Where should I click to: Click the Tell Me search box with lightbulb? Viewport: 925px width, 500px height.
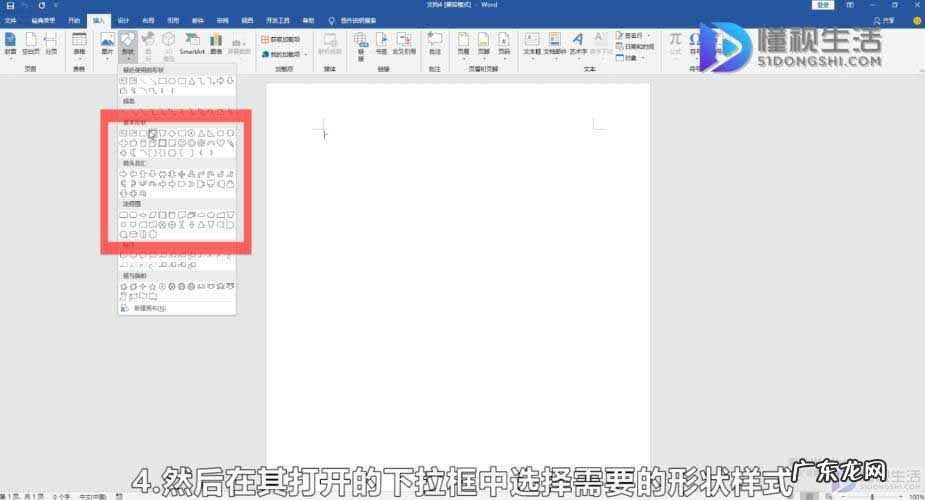point(353,21)
